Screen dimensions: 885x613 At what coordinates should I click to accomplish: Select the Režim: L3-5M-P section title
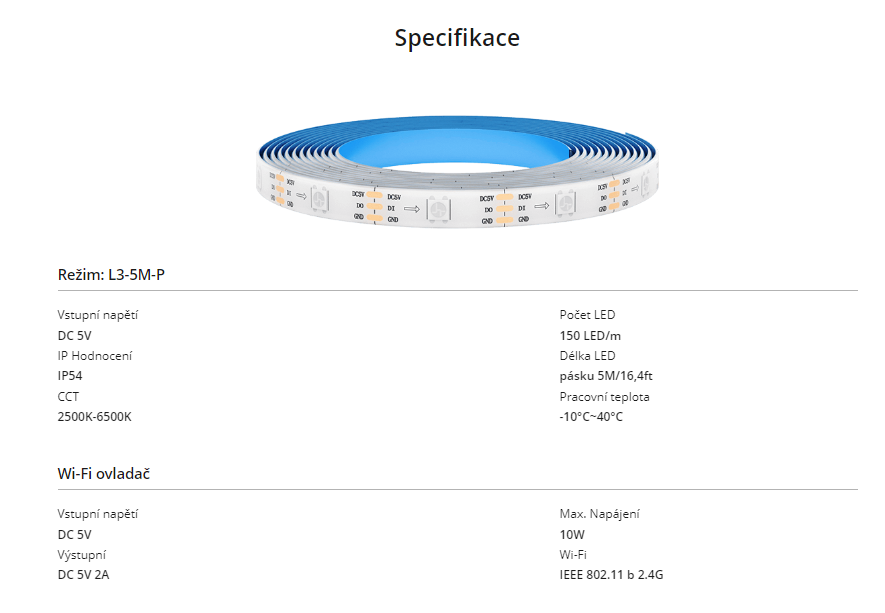click(x=111, y=275)
